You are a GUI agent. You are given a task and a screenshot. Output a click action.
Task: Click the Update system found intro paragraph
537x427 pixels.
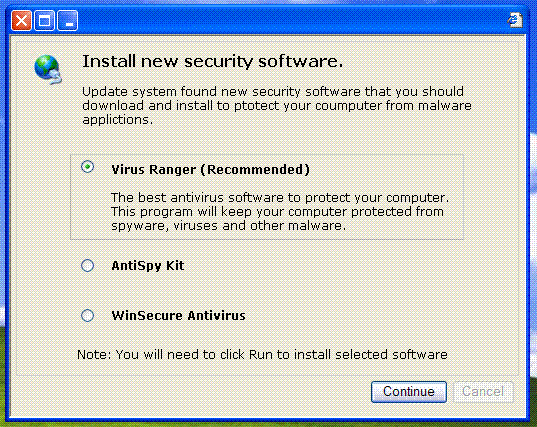coord(277,105)
